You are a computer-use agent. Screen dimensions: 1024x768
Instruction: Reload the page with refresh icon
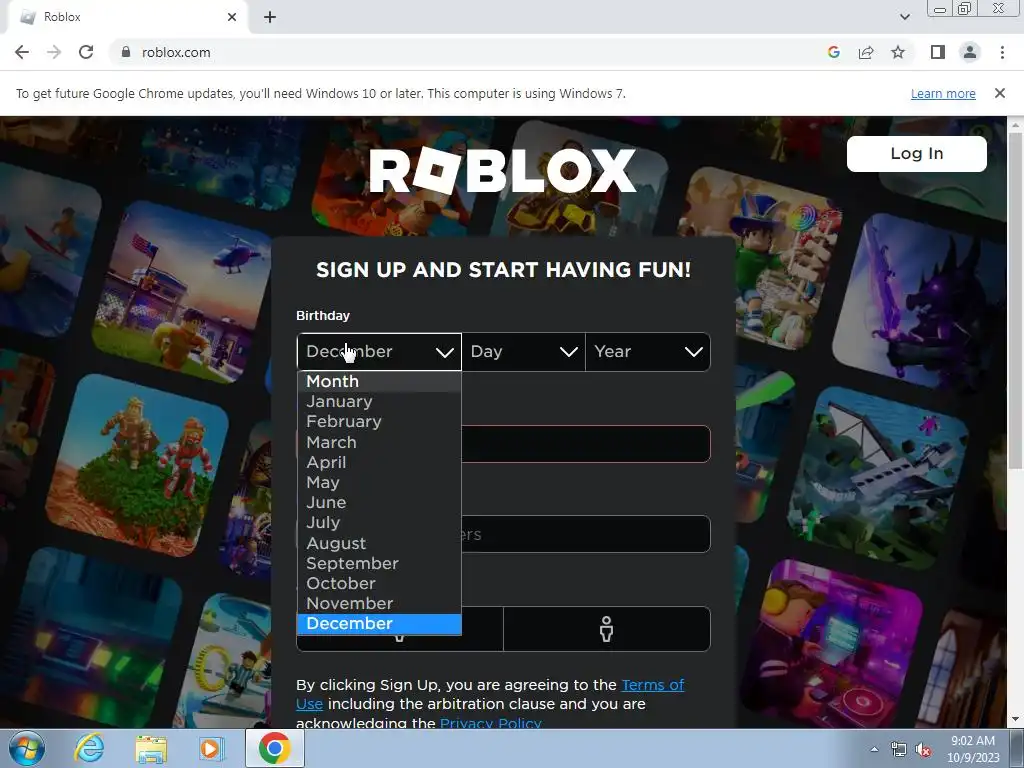pos(86,52)
